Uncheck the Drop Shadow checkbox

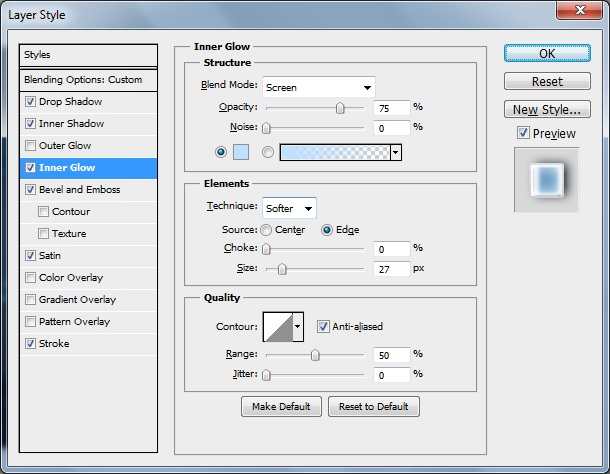[30, 102]
